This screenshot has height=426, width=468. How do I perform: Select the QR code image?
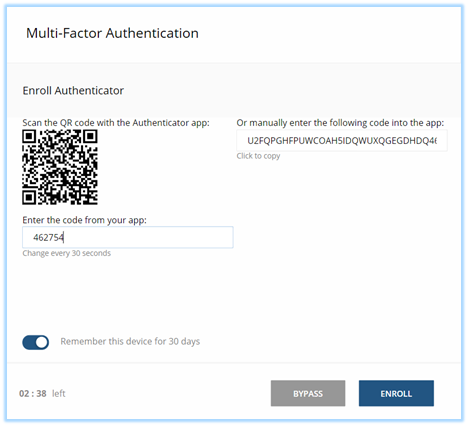tap(60, 167)
